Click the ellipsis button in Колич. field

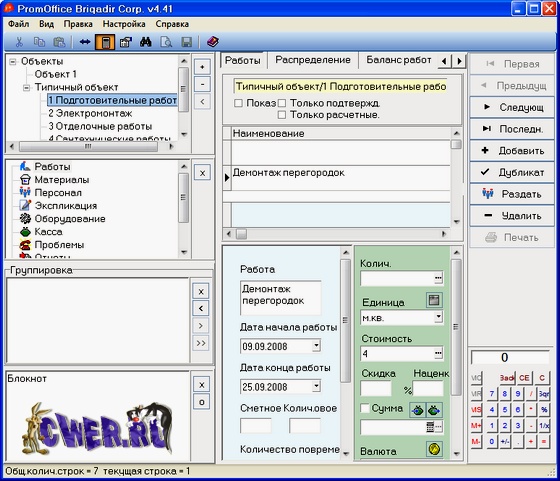tap(438, 278)
